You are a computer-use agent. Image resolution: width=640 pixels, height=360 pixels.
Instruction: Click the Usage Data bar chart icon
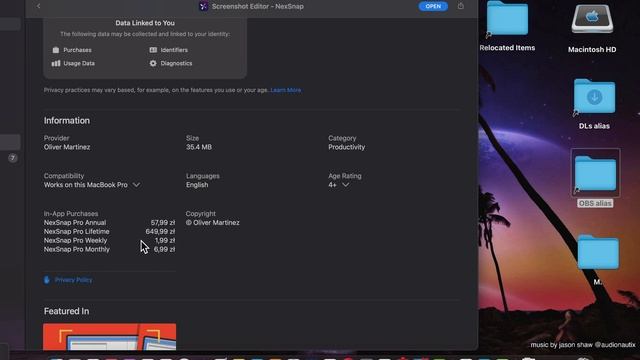(x=56, y=63)
